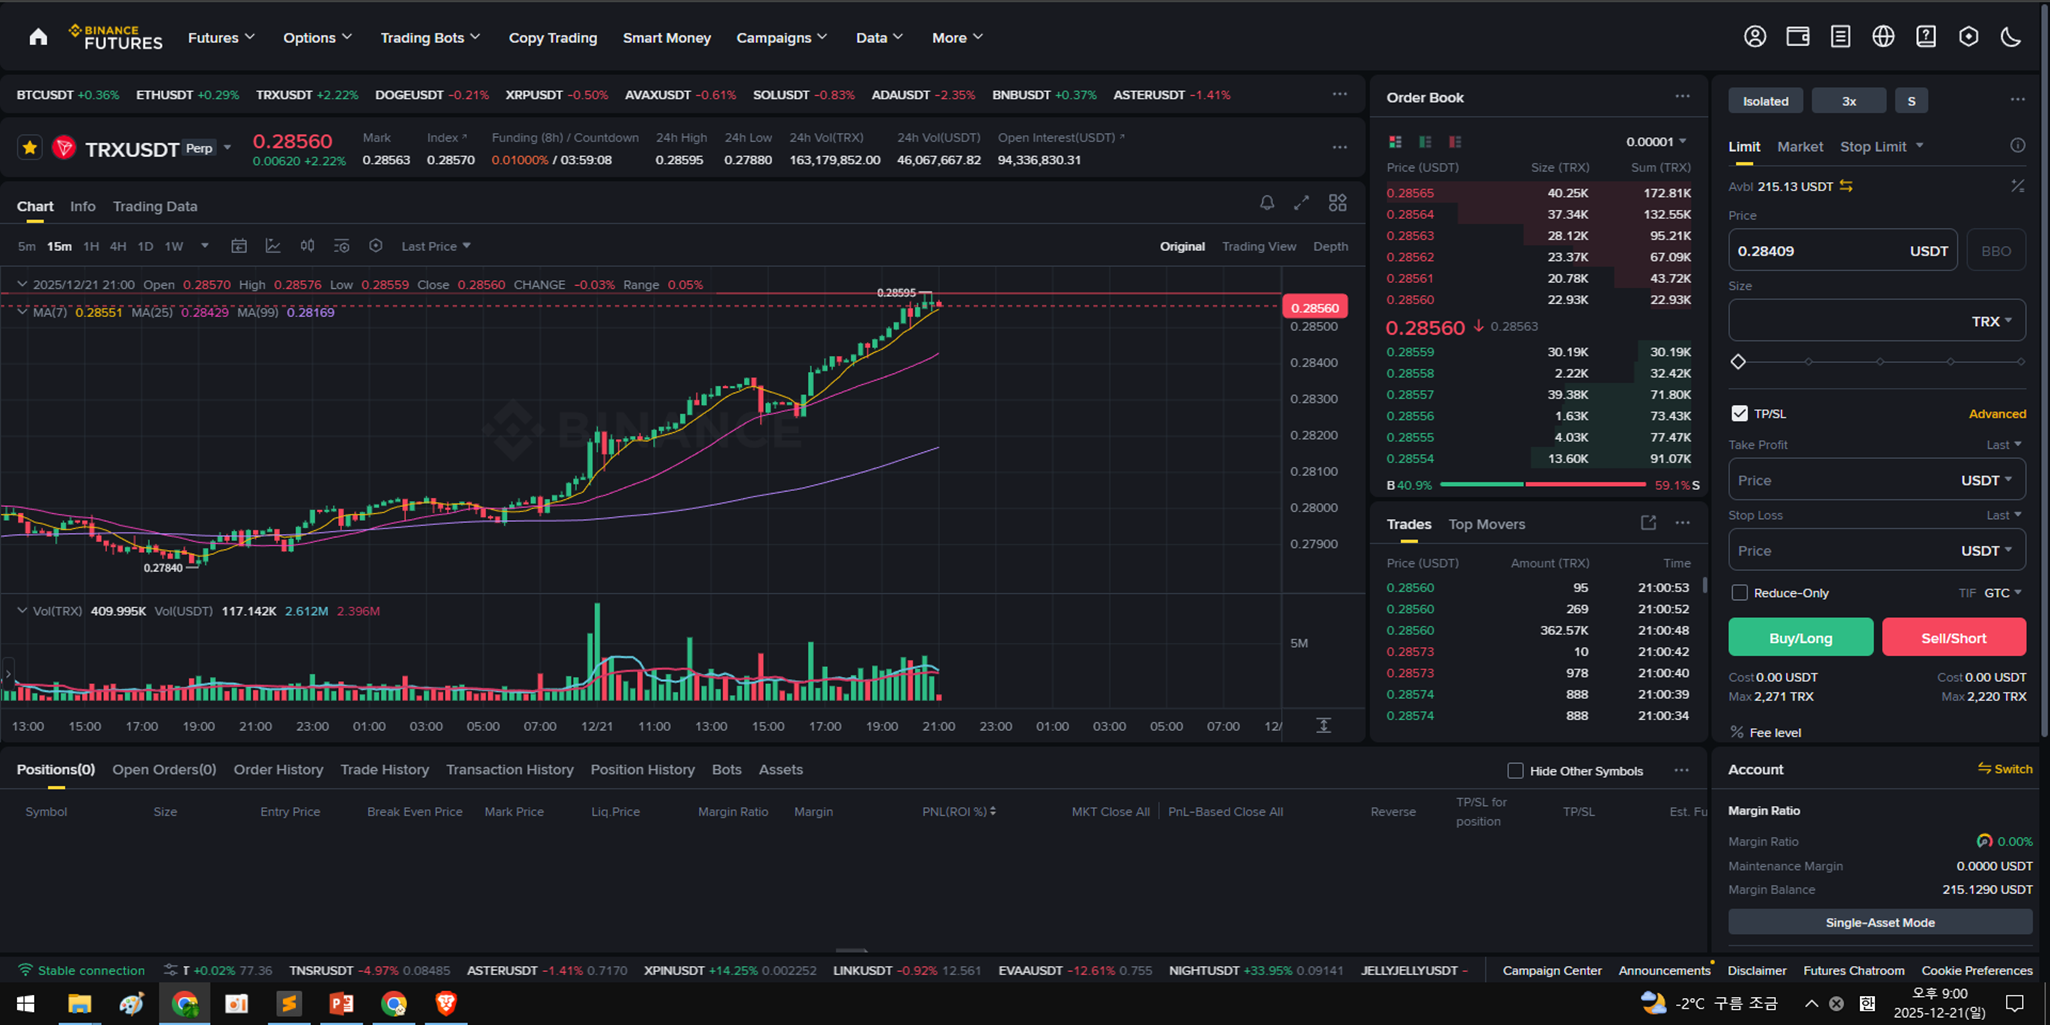Select order book buy and sell view

coord(1395,142)
